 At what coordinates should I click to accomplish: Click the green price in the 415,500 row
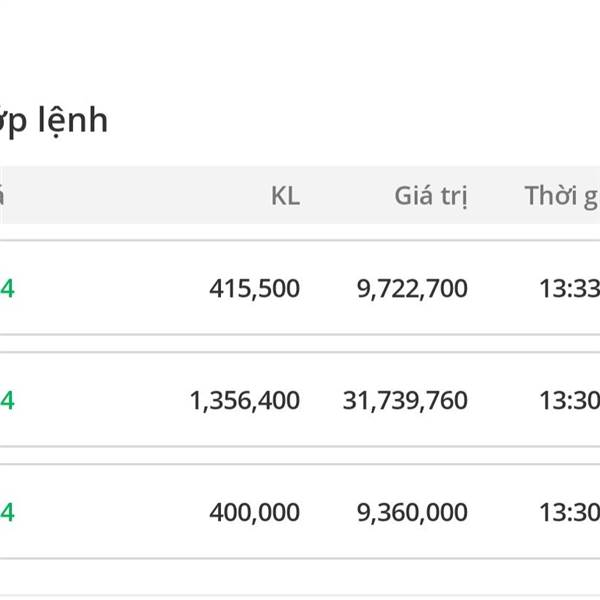pyautogui.click(x=7, y=288)
